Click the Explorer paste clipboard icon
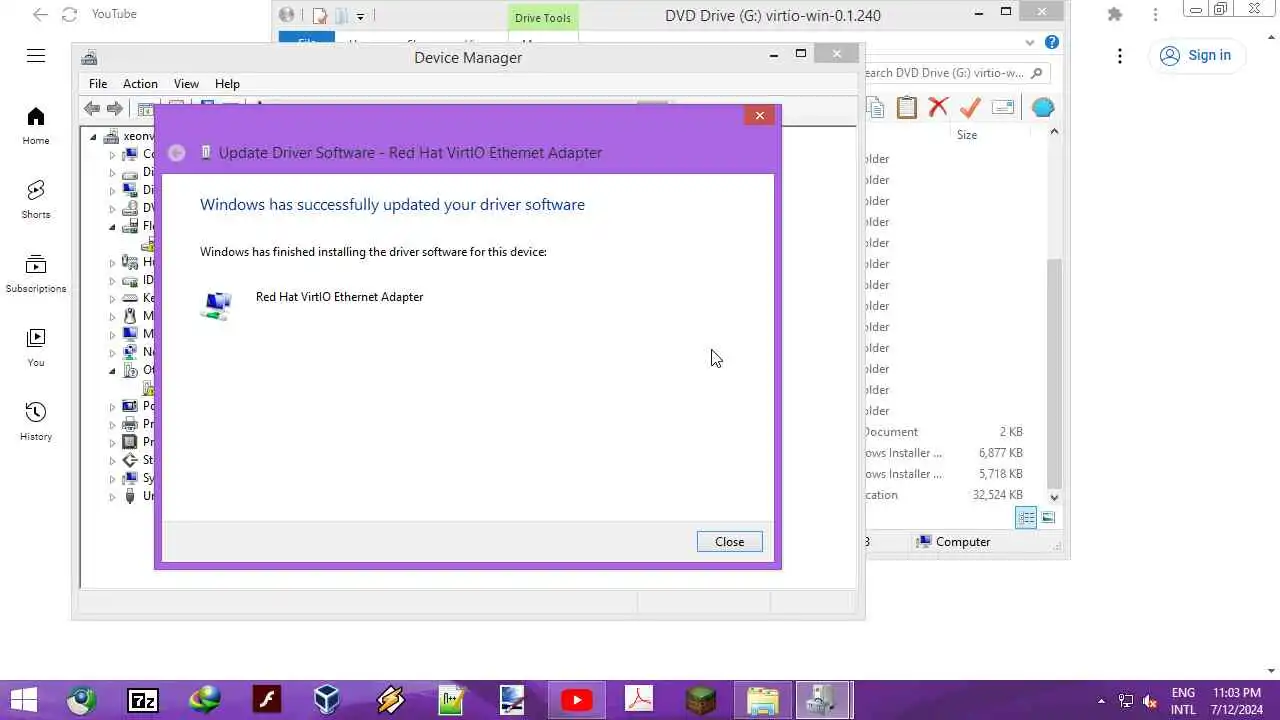Viewport: 1280px width, 720px height. (907, 108)
